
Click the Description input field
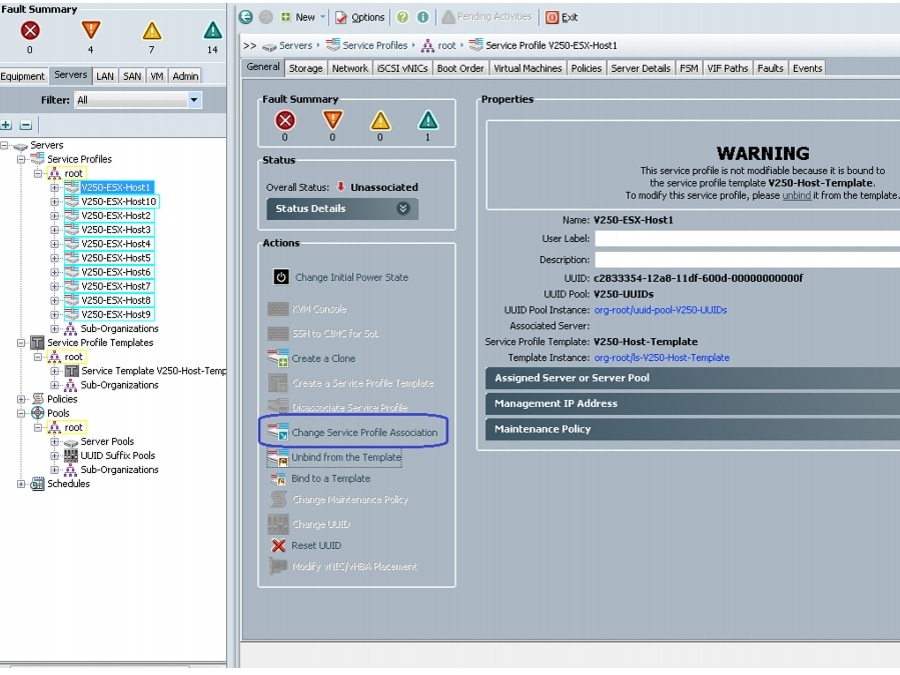[747, 259]
